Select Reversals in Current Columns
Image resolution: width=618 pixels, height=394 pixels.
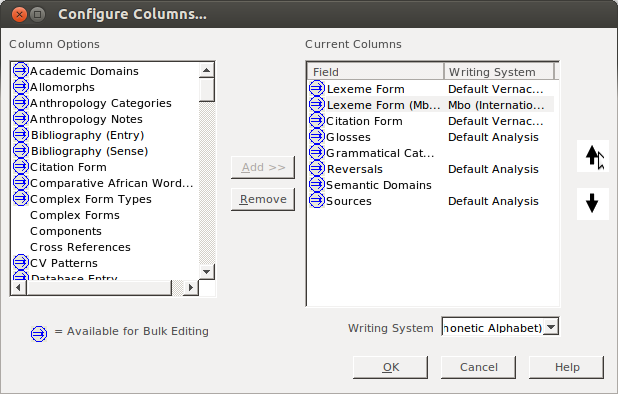click(355, 169)
